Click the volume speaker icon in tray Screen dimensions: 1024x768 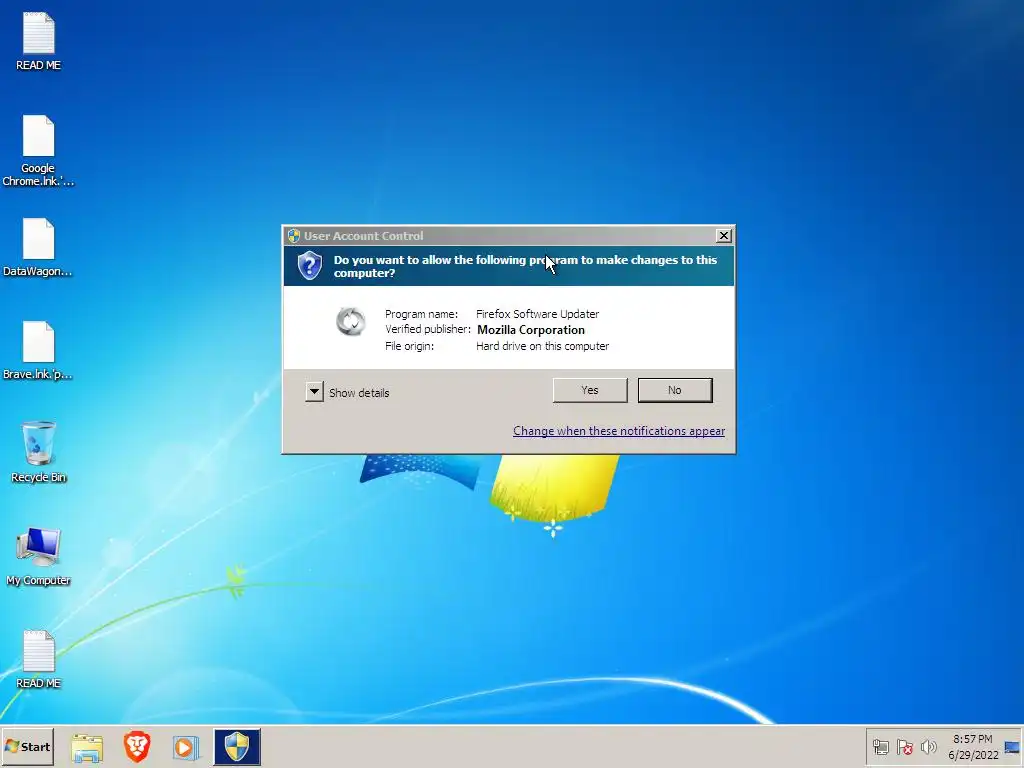click(928, 747)
